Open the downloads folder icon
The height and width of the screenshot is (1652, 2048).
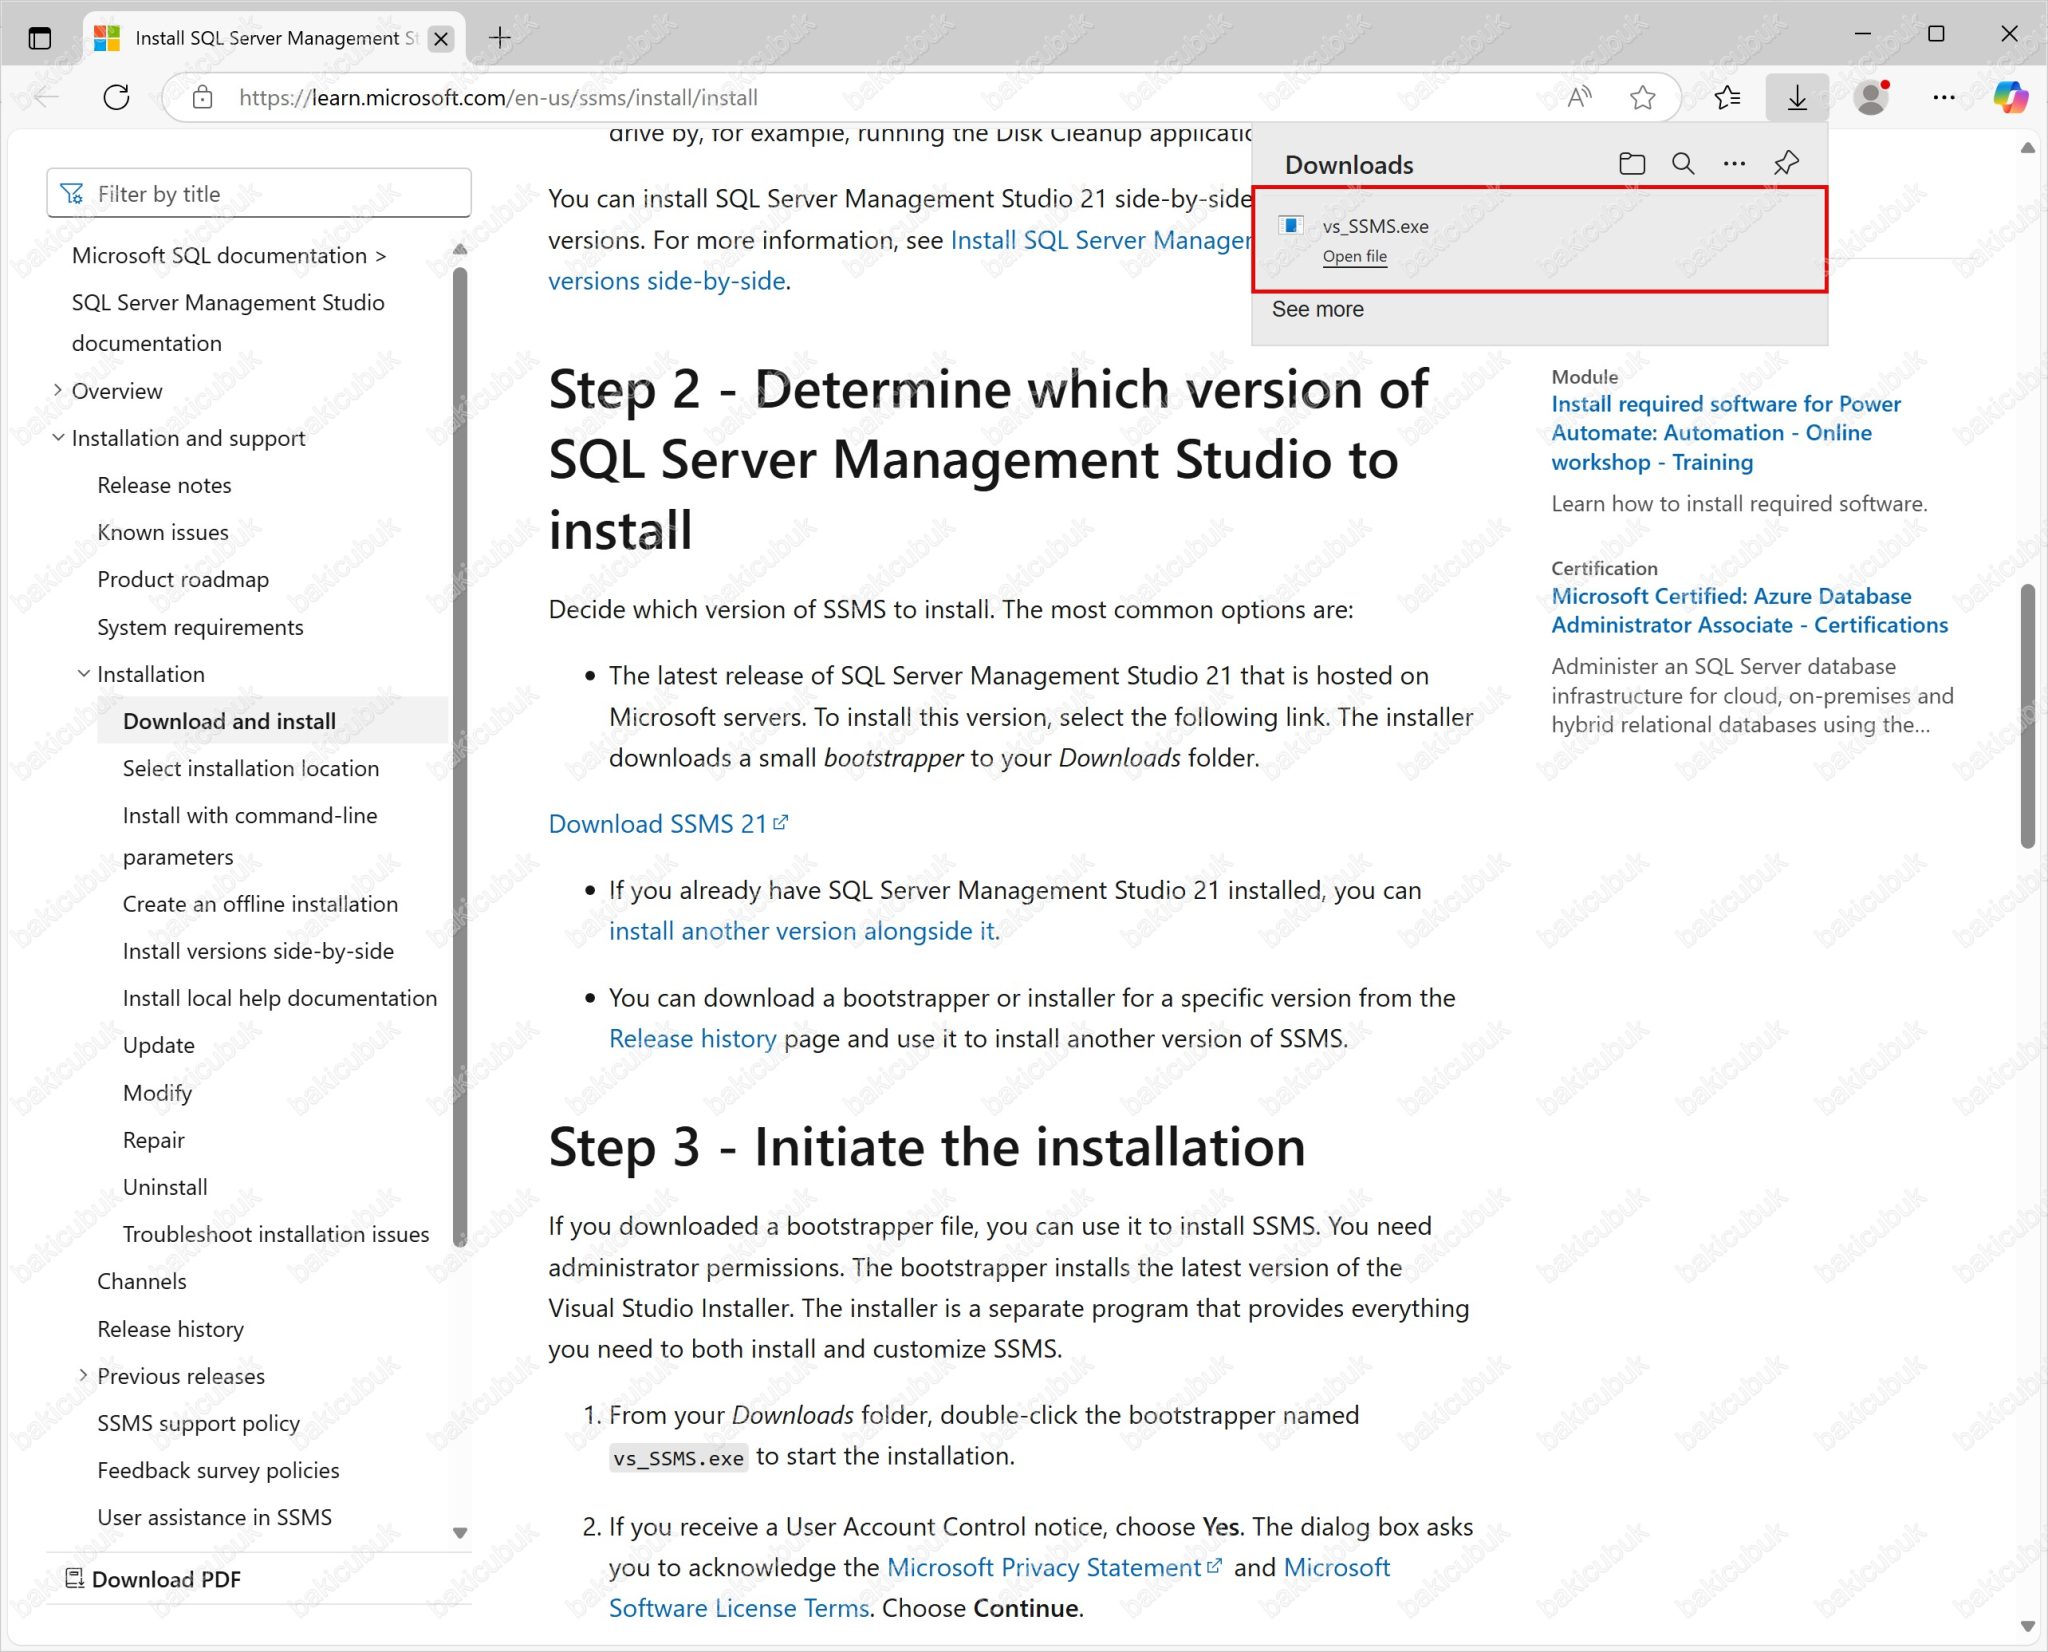click(x=1632, y=162)
